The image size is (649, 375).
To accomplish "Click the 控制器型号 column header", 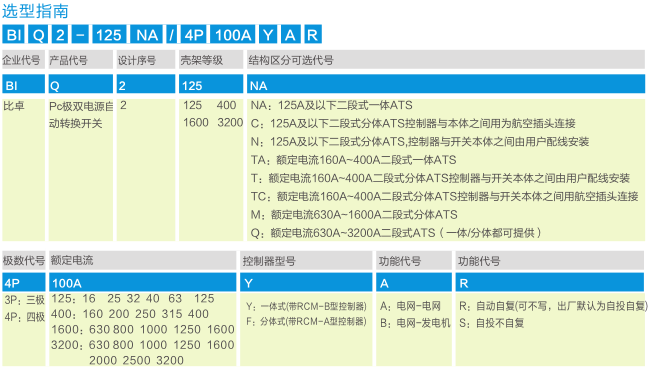I will point(306,261).
